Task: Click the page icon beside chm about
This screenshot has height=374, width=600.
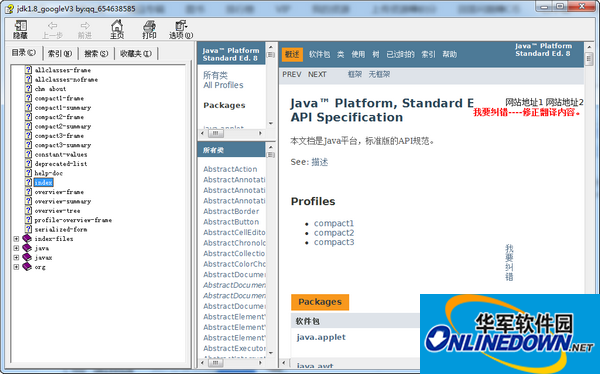Action: click(x=28, y=89)
